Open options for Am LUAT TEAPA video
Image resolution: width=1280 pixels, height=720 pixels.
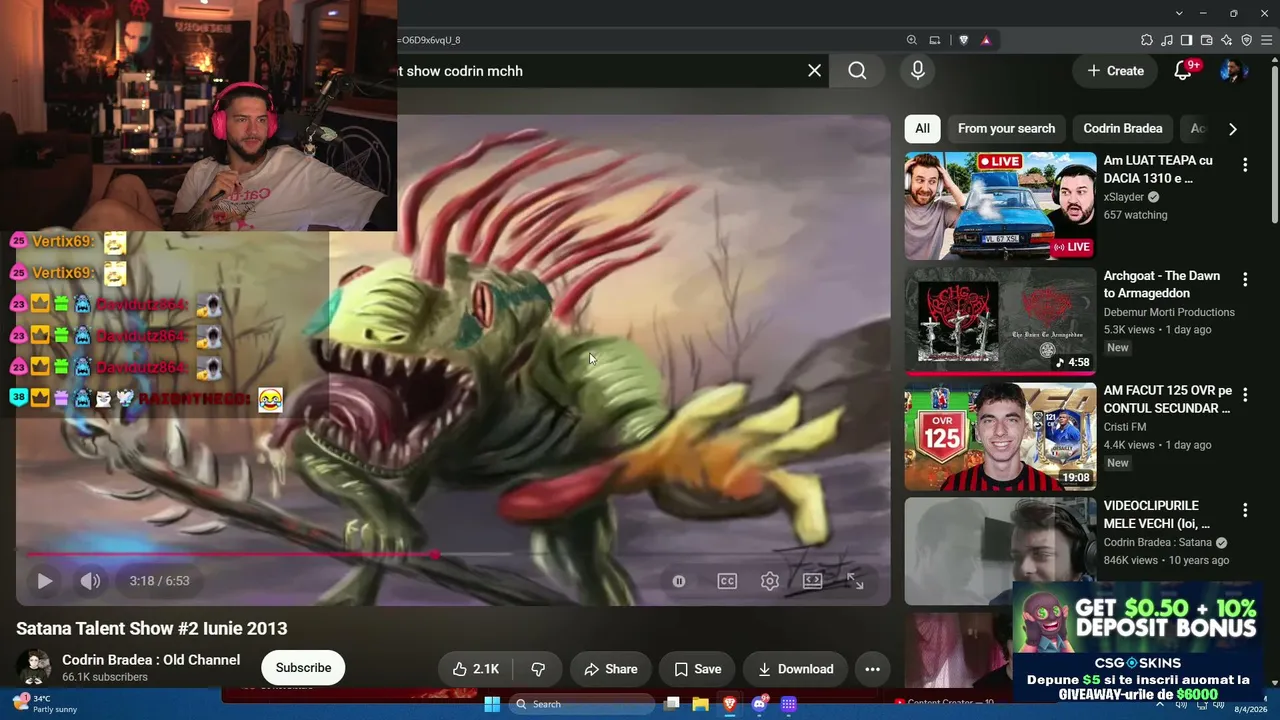(1245, 165)
